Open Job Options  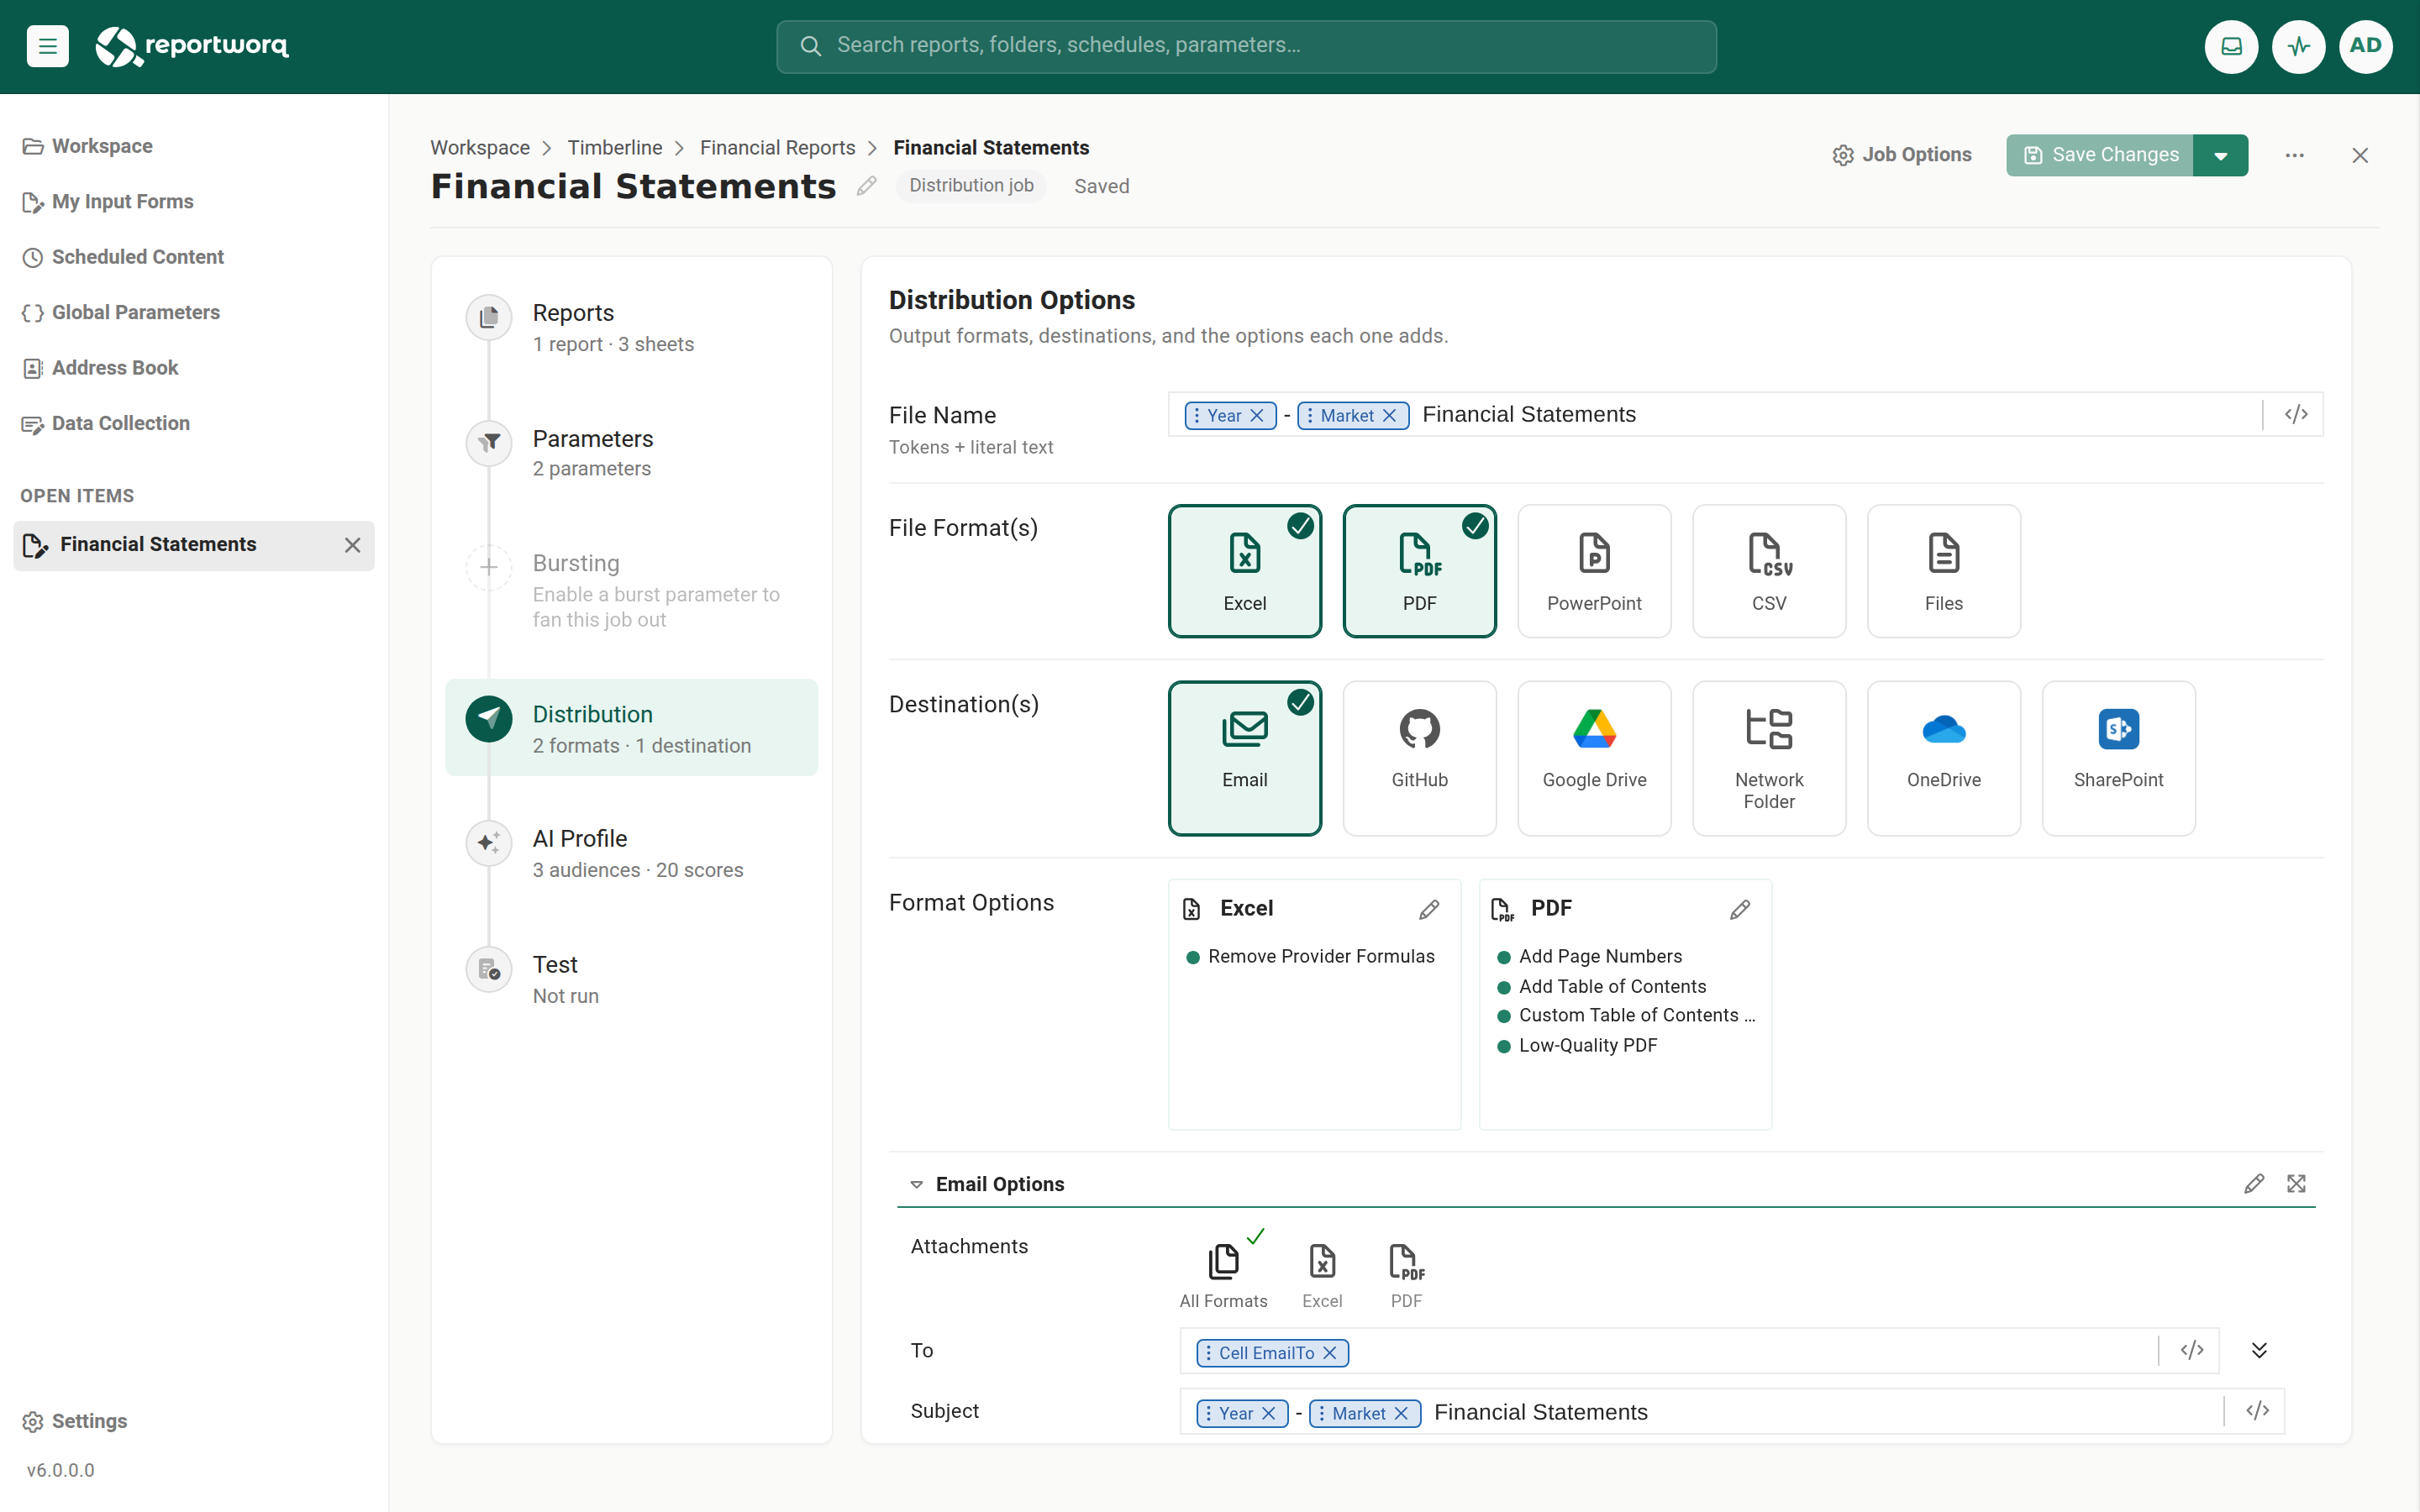1901,155
